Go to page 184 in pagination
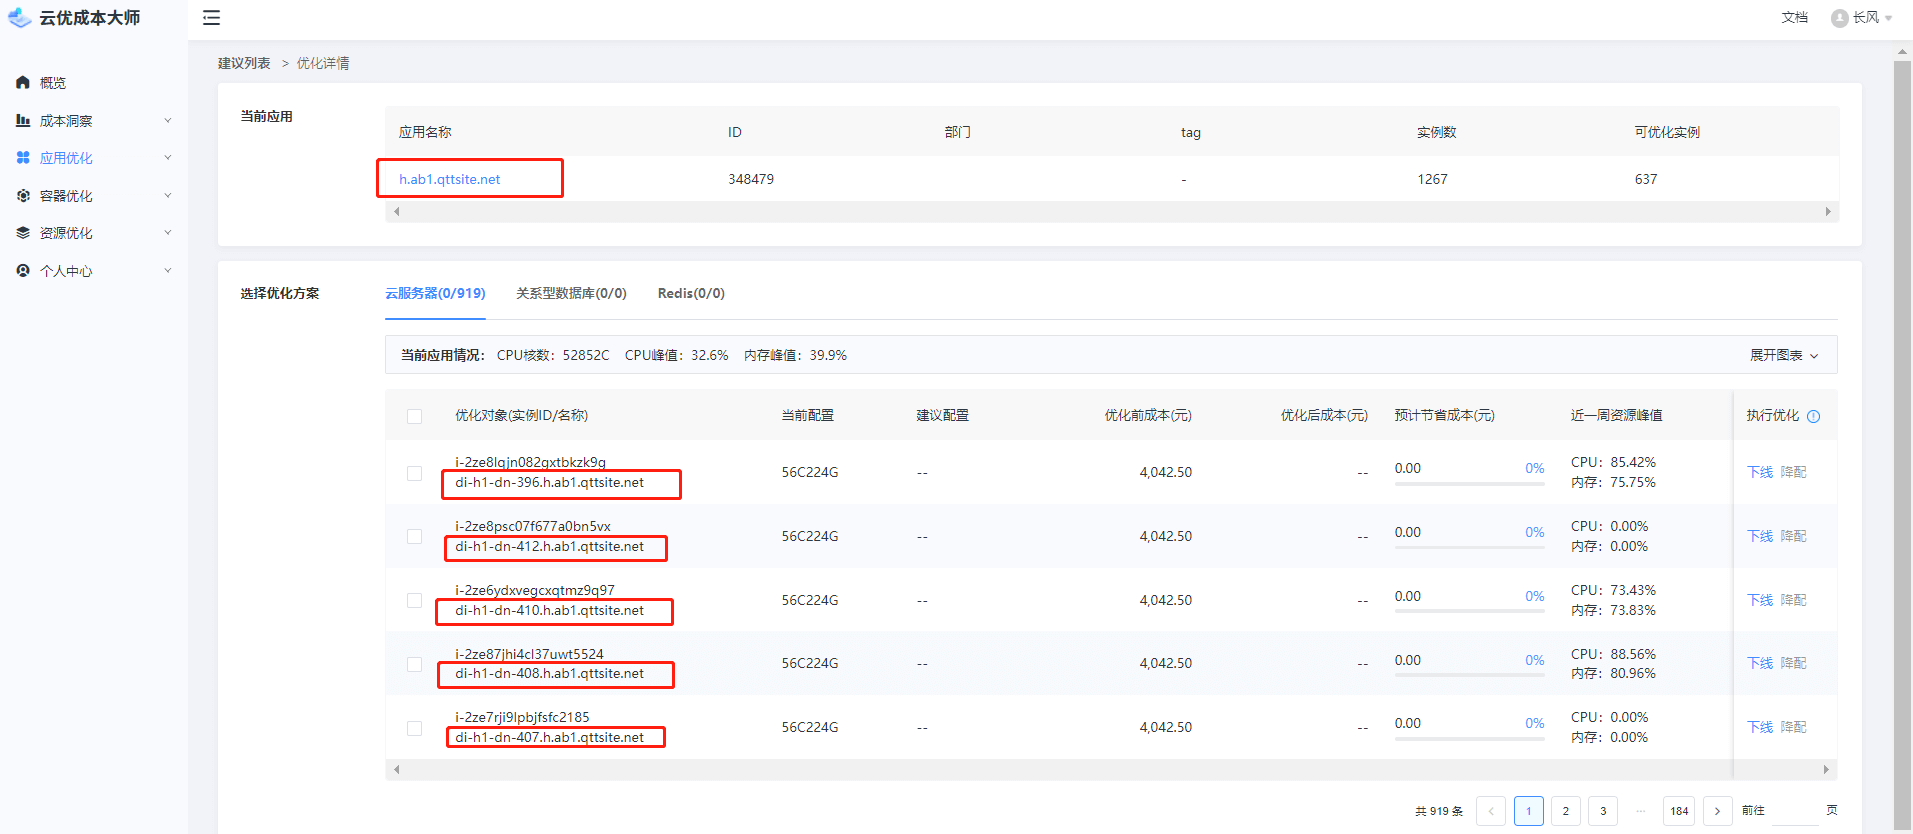This screenshot has height=834, width=1913. click(1679, 811)
